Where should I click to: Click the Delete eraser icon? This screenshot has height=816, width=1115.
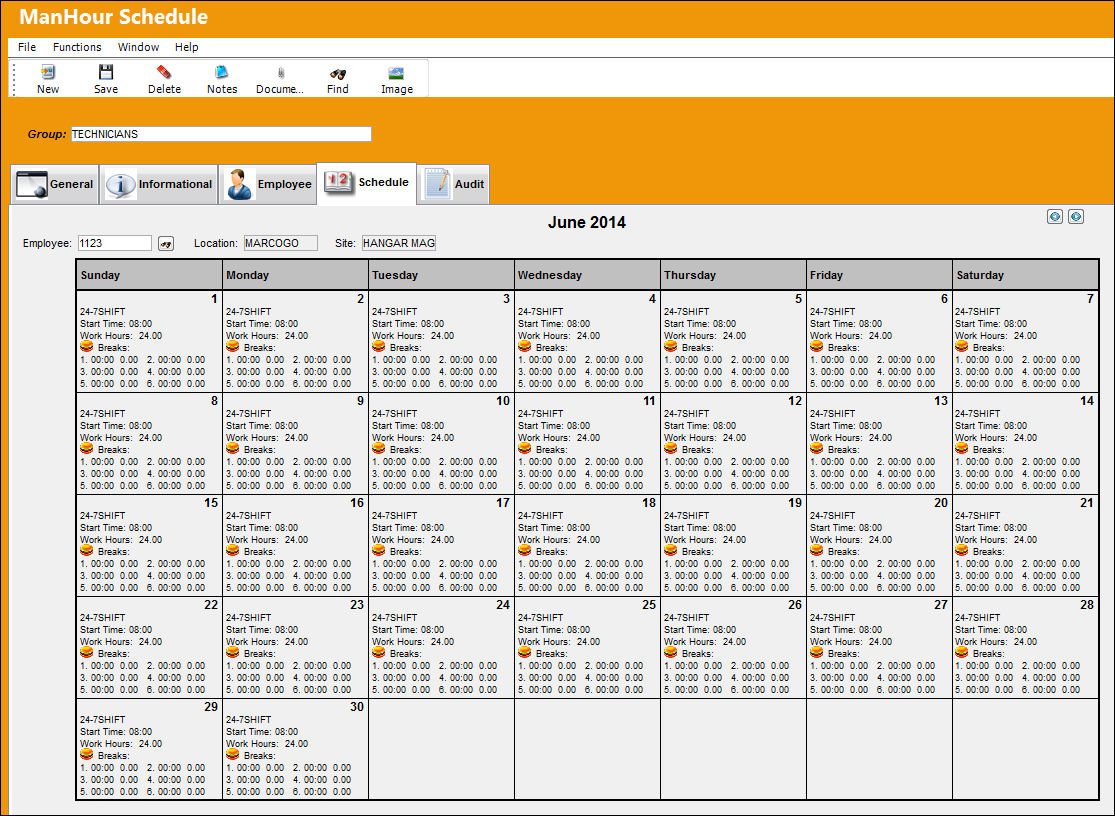click(x=164, y=73)
